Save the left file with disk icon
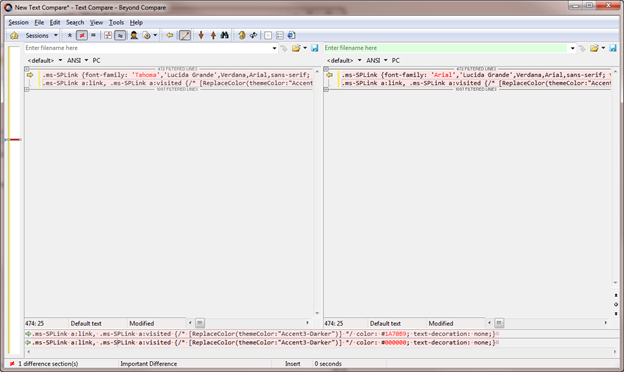The height and width of the screenshot is (372, 624). click(x=315, y=48)
